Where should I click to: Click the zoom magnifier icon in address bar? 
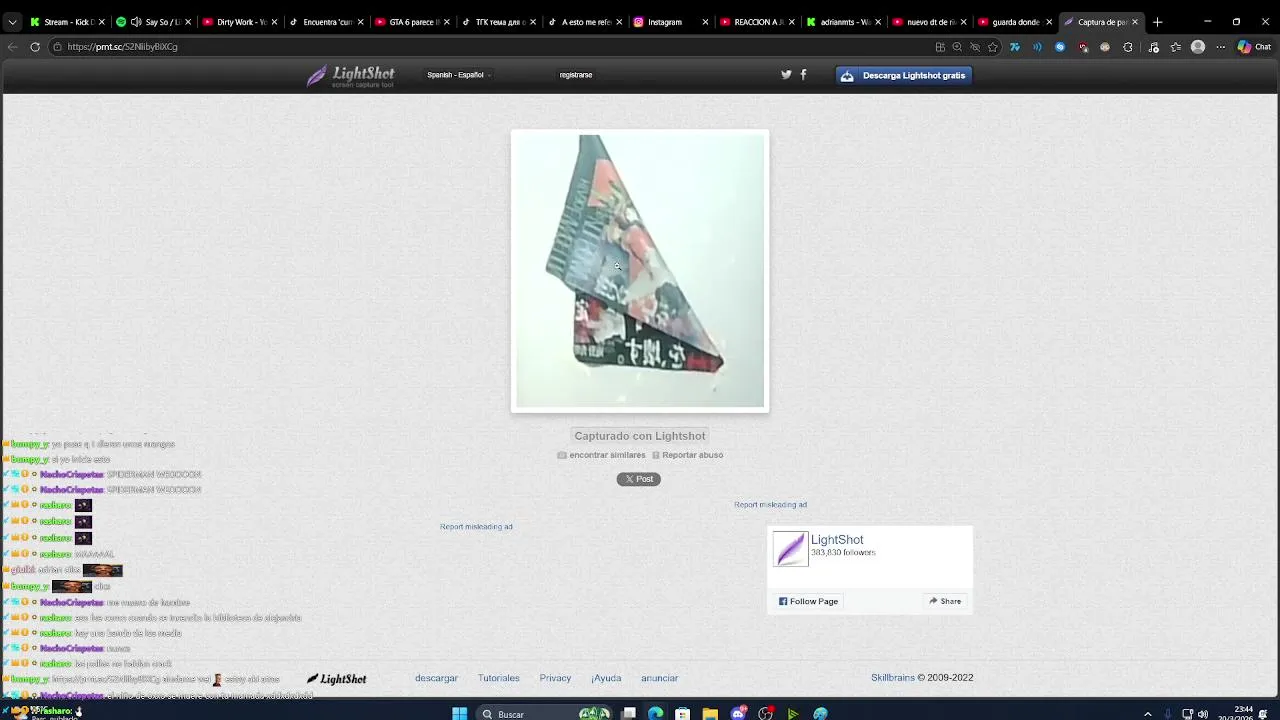click(957, 47)
